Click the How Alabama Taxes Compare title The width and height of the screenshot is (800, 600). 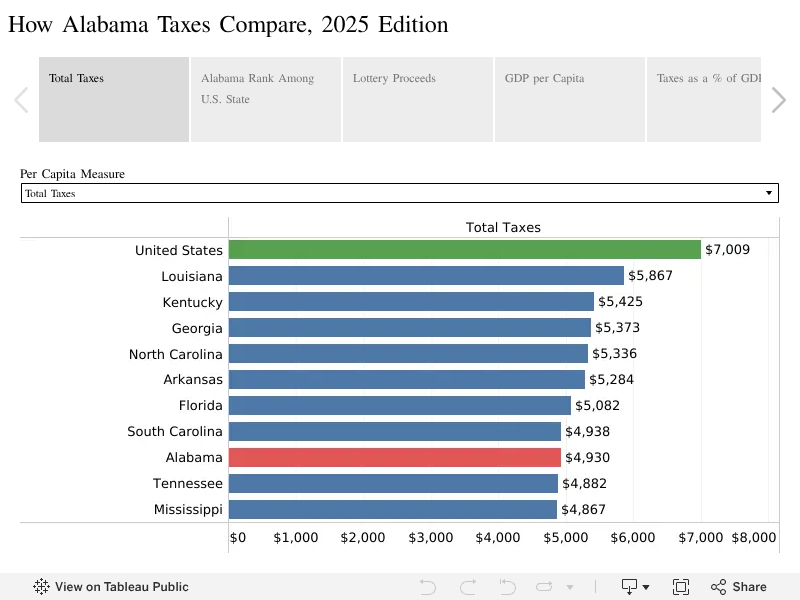228,24
